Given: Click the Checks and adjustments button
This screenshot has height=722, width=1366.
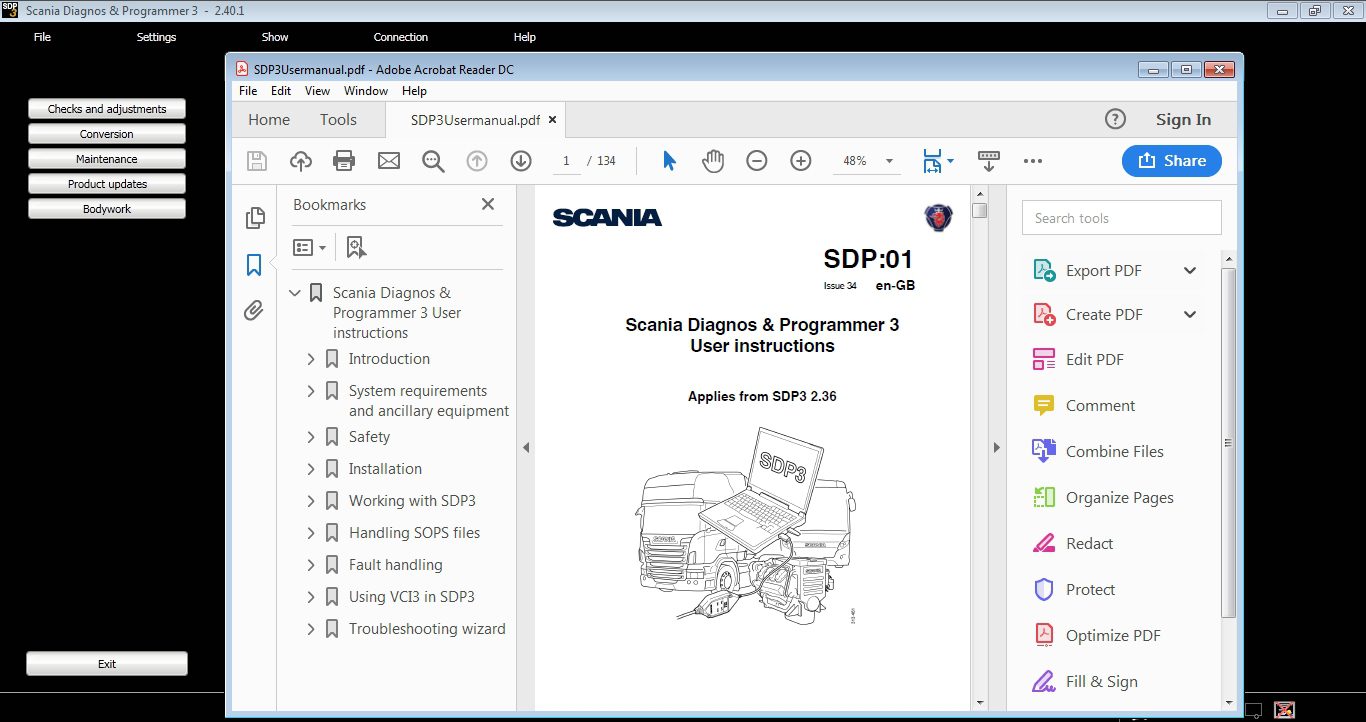Looking at the screenshot, I should pos(106,108).
